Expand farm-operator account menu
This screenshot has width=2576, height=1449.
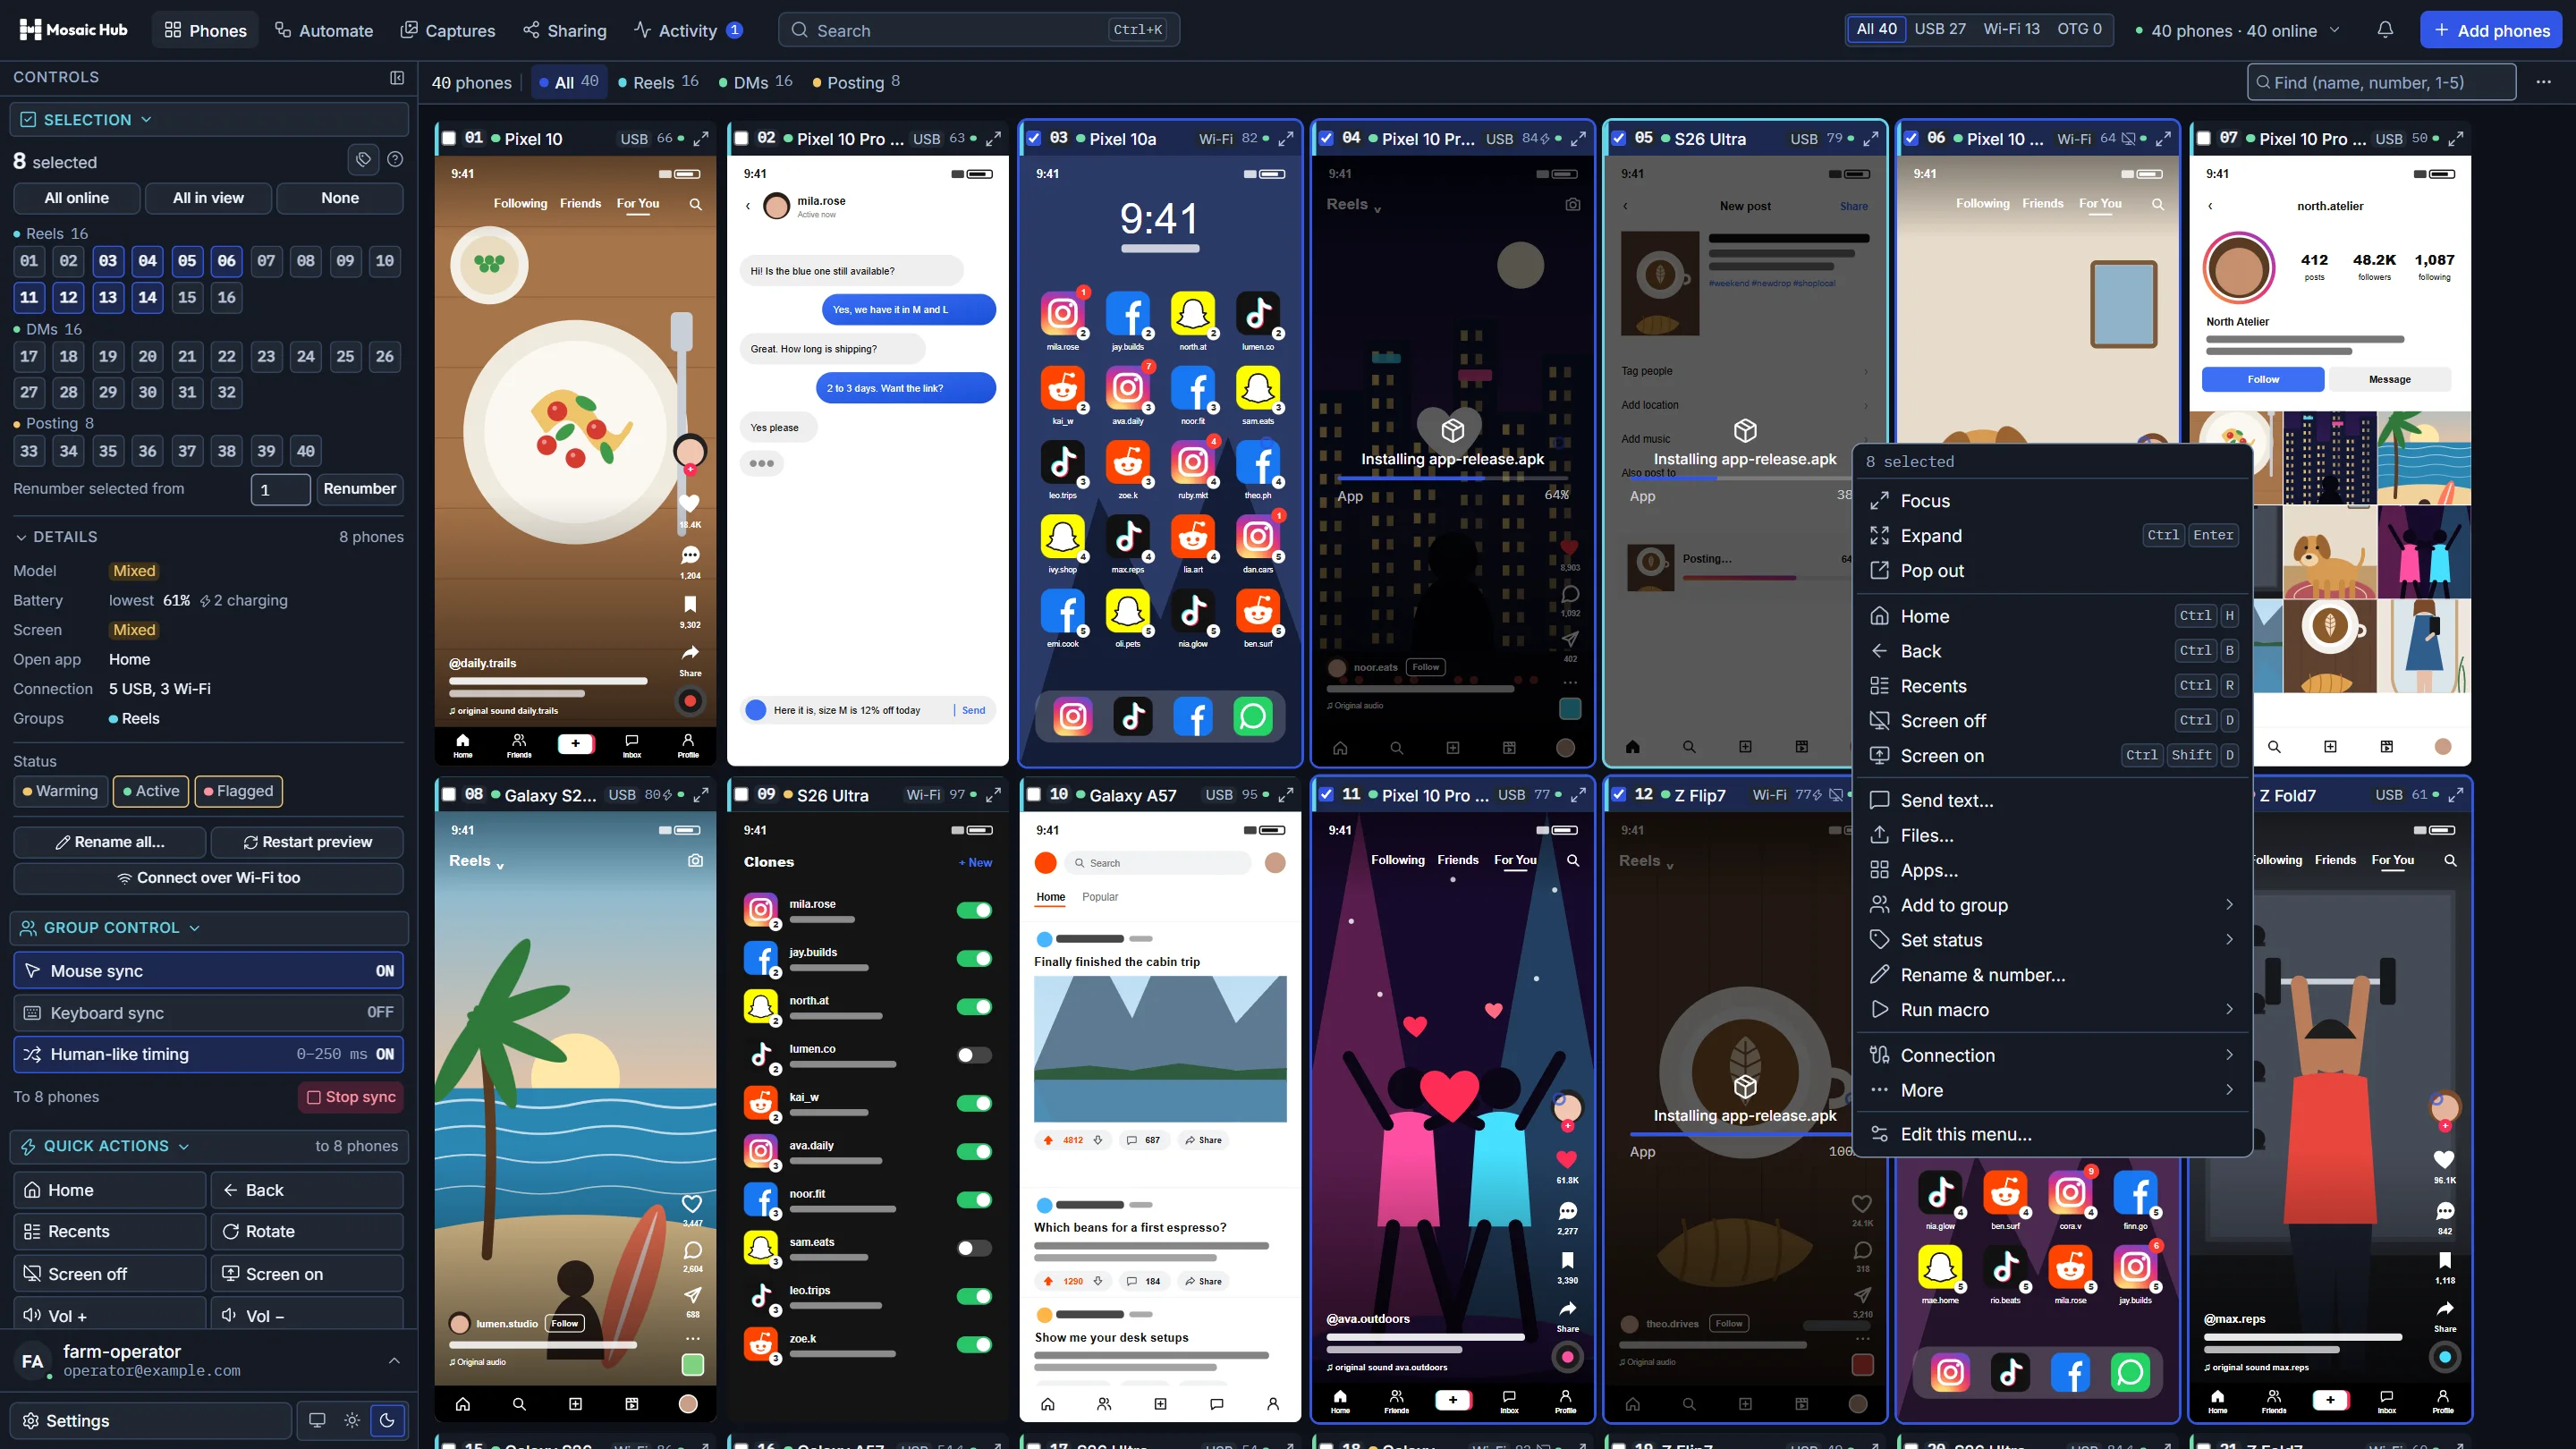208,1361
